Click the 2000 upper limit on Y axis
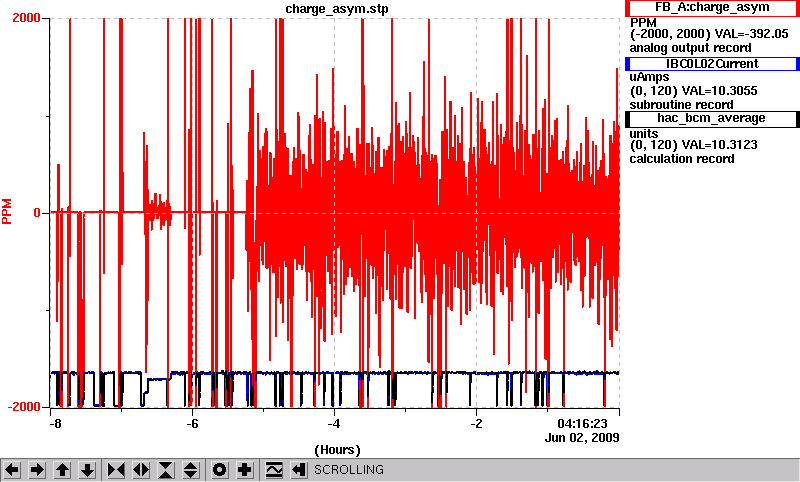This screenshot has width=800, height=482. 26,18
